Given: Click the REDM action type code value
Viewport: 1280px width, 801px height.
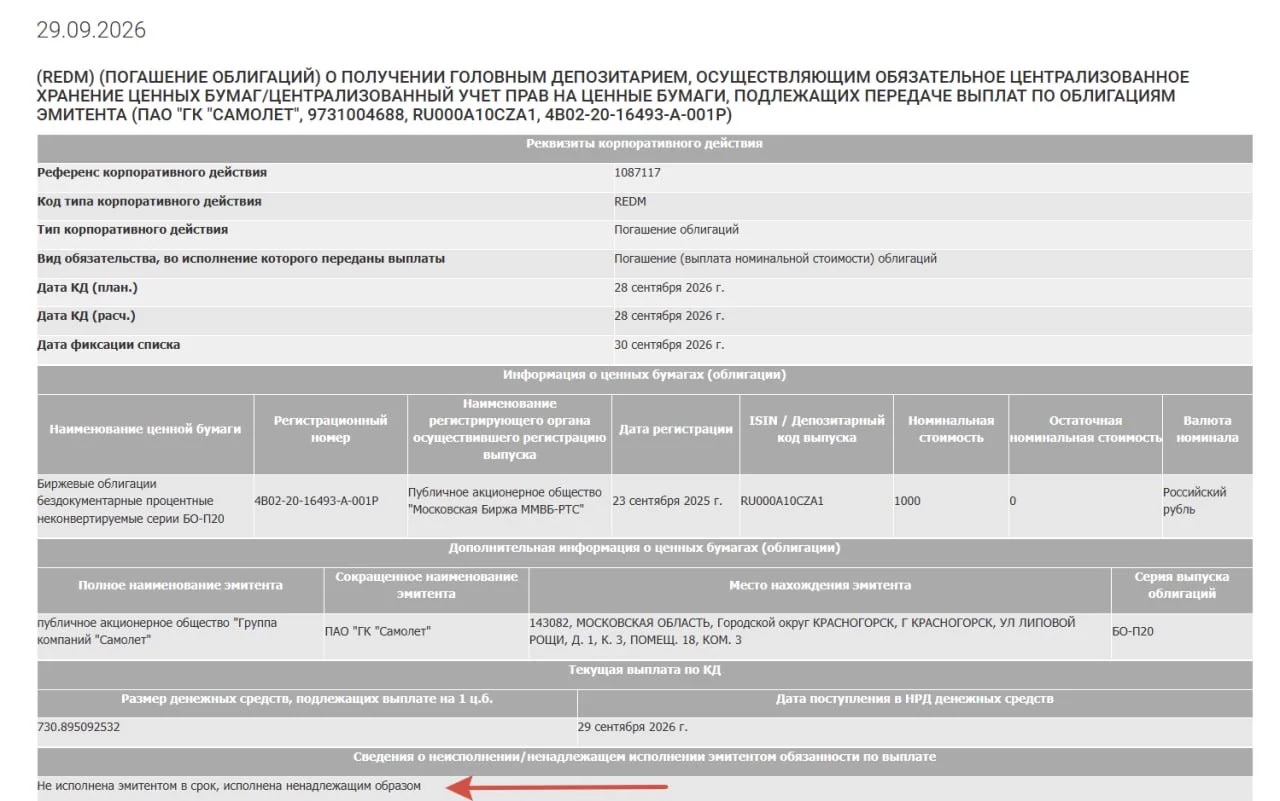Looking at the screenshot, I should (x=631, y=202).
